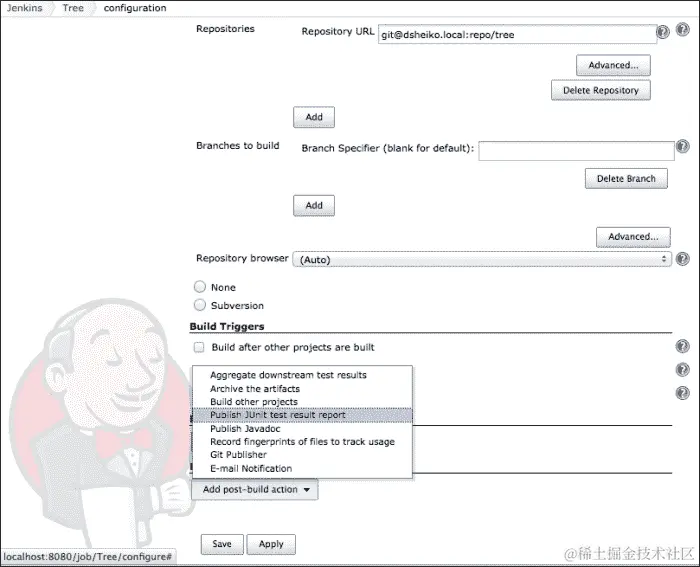Choose Publish Javadoc option
The height and width of the screenshot is (567, 700).
(302, 429)
